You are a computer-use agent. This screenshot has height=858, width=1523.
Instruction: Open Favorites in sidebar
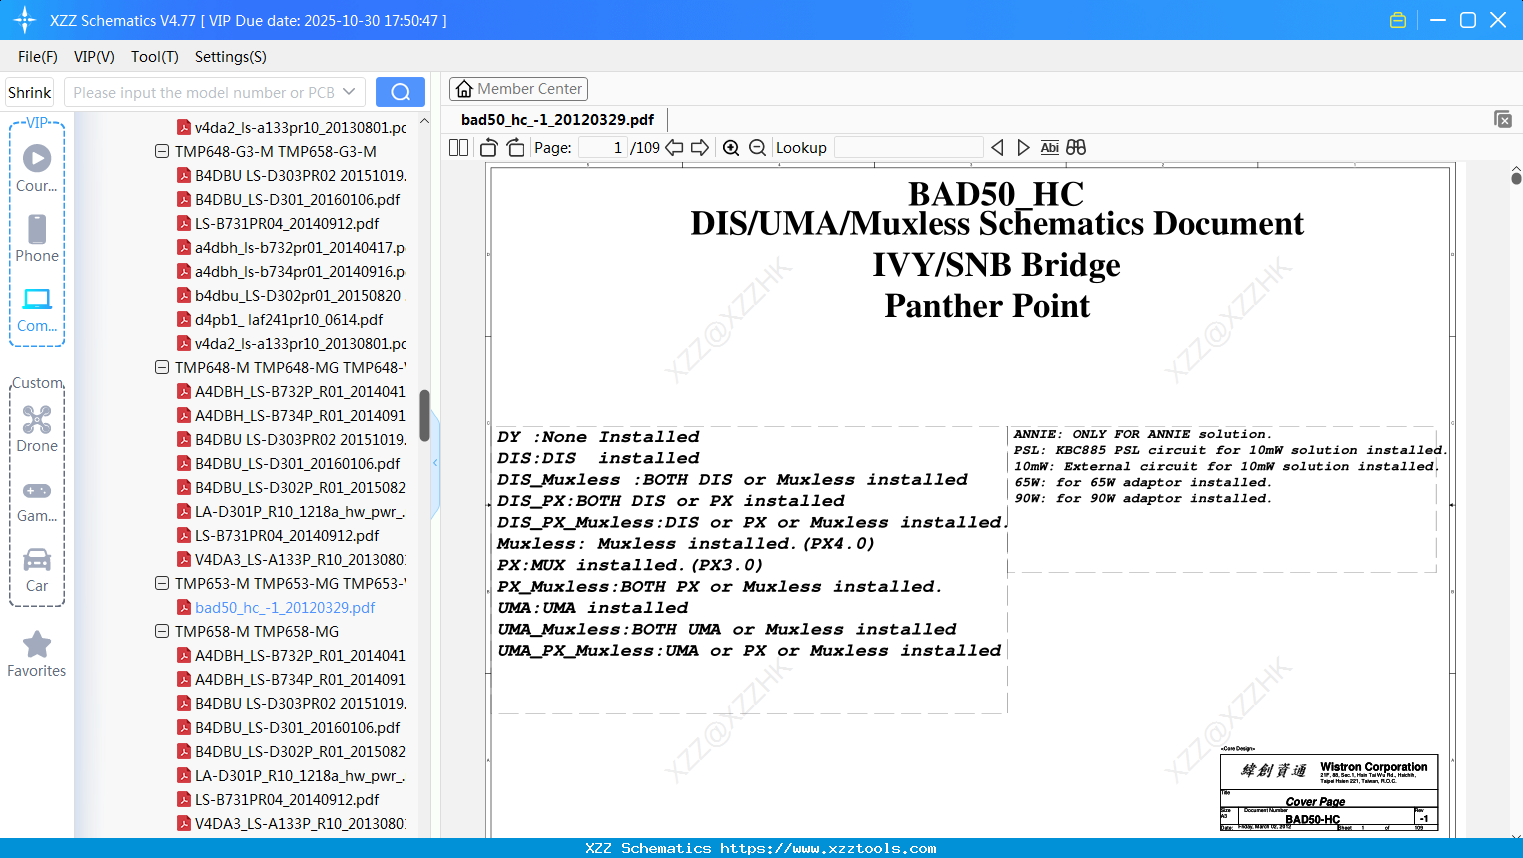point(37,654)
